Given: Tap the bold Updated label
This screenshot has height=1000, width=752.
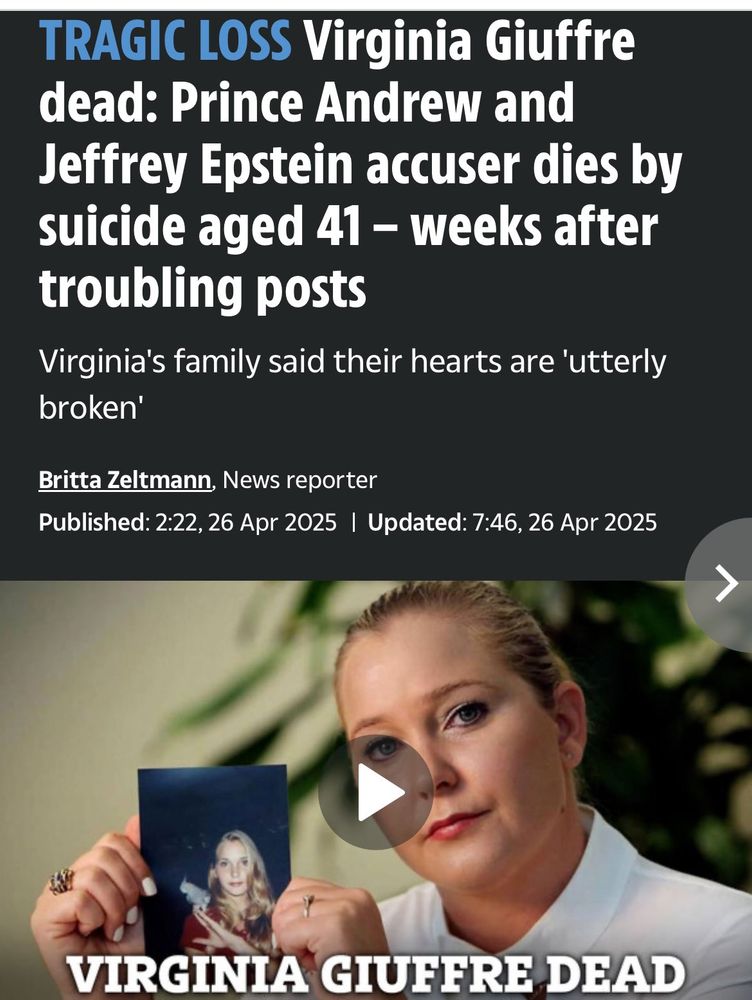Looking at the screenshot, I should [417, 522].
